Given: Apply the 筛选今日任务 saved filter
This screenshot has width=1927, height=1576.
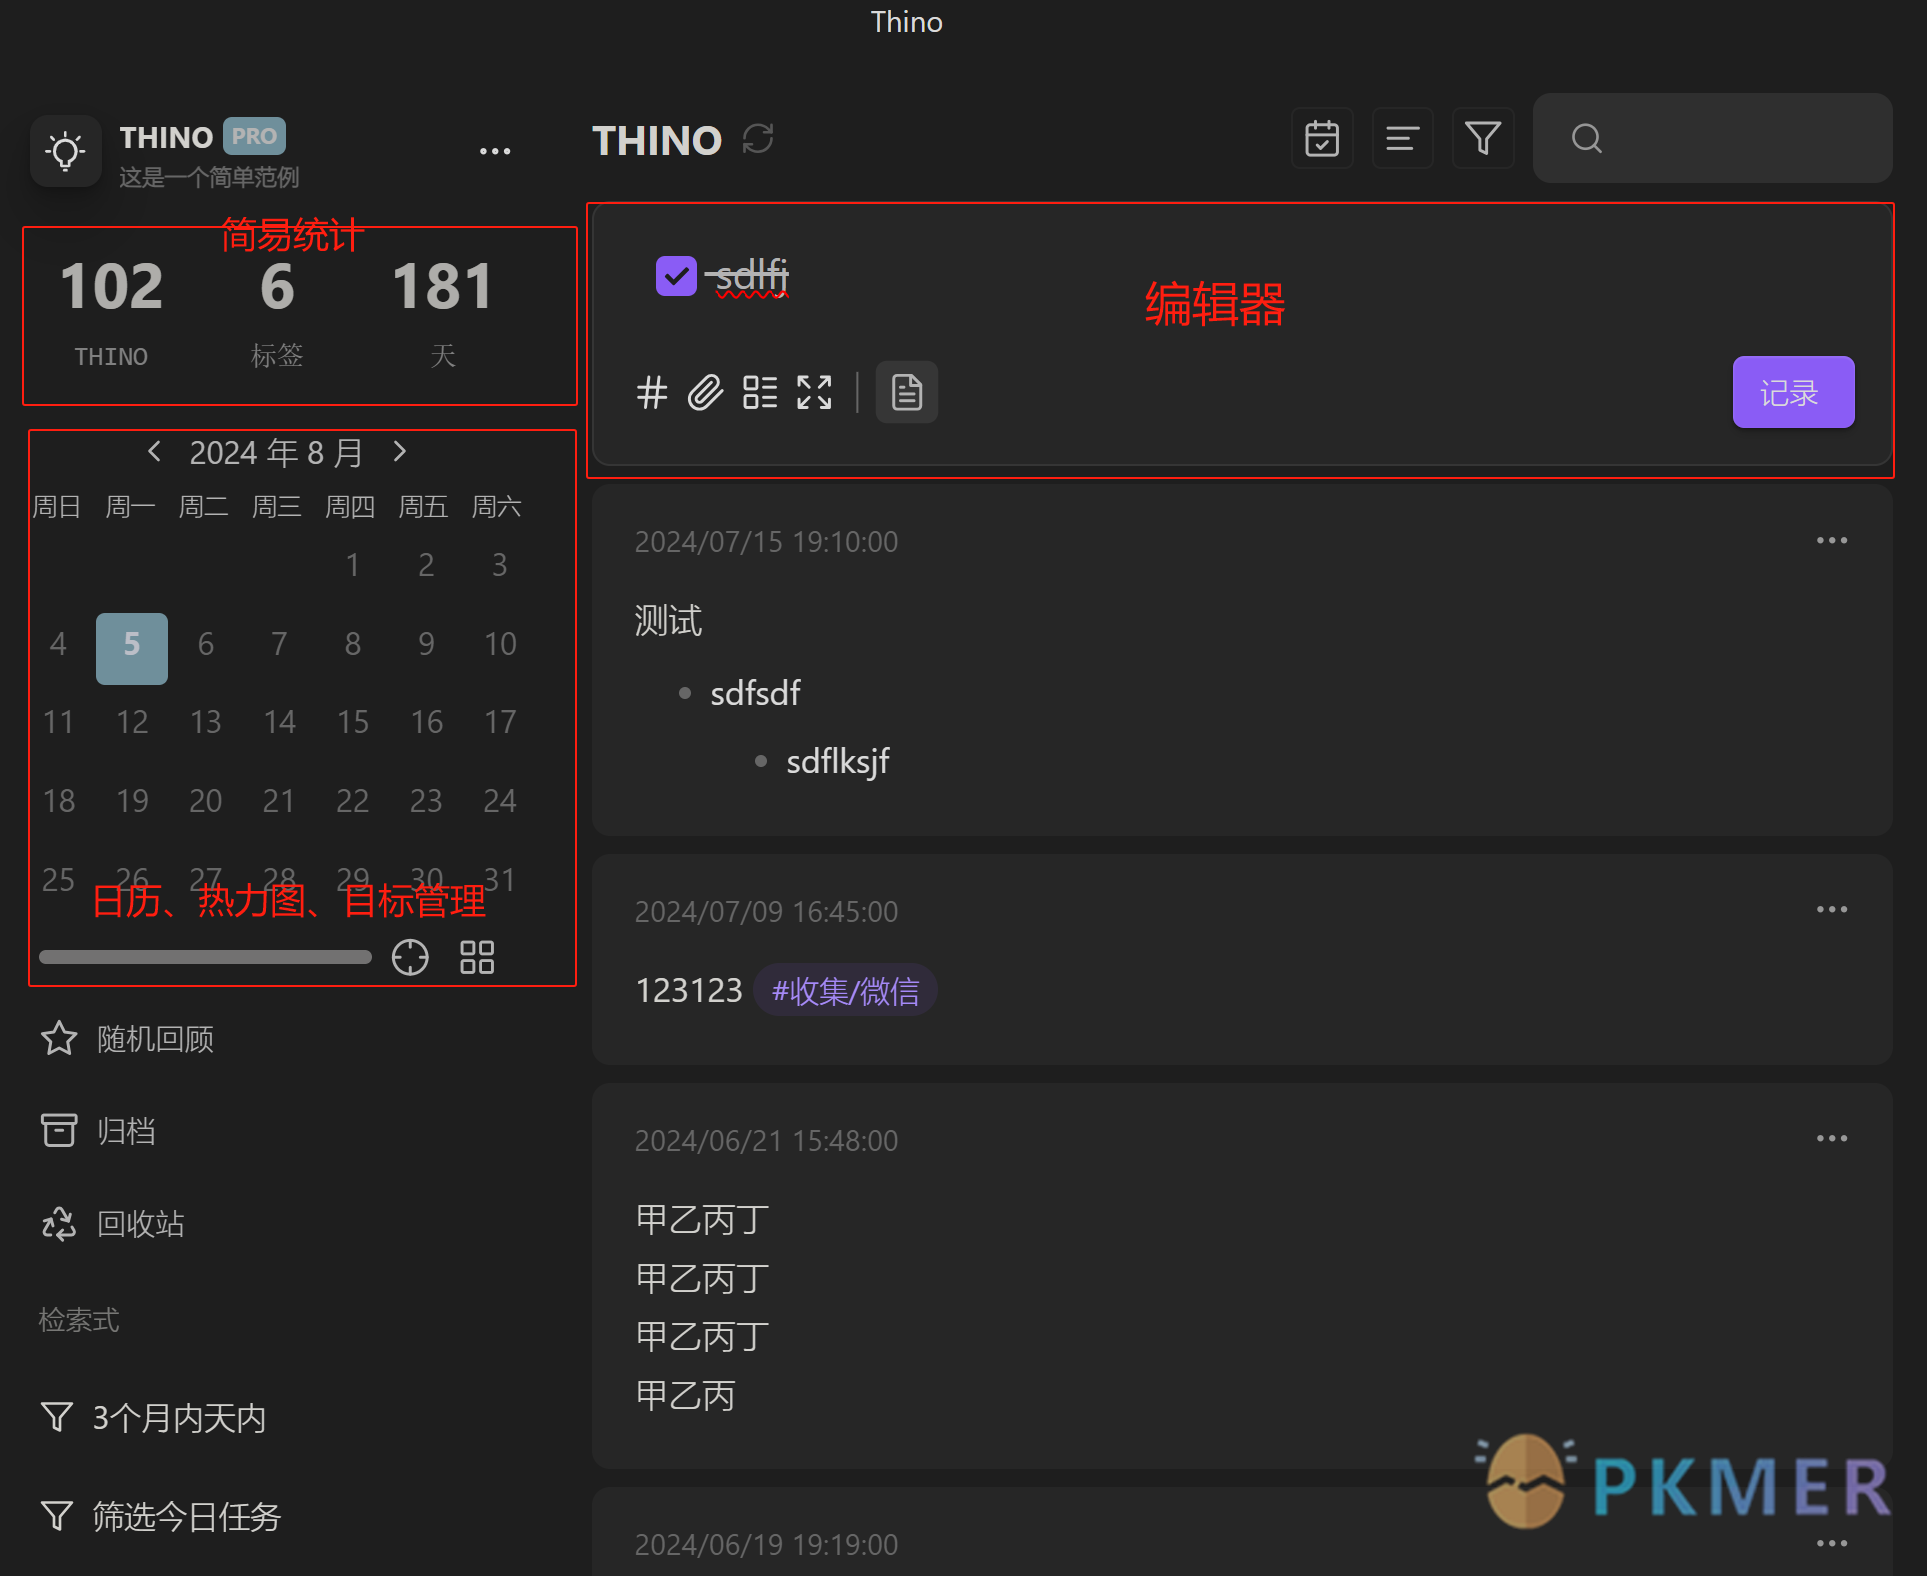Looking at the screenshot, I should (x=161, y=1517).
